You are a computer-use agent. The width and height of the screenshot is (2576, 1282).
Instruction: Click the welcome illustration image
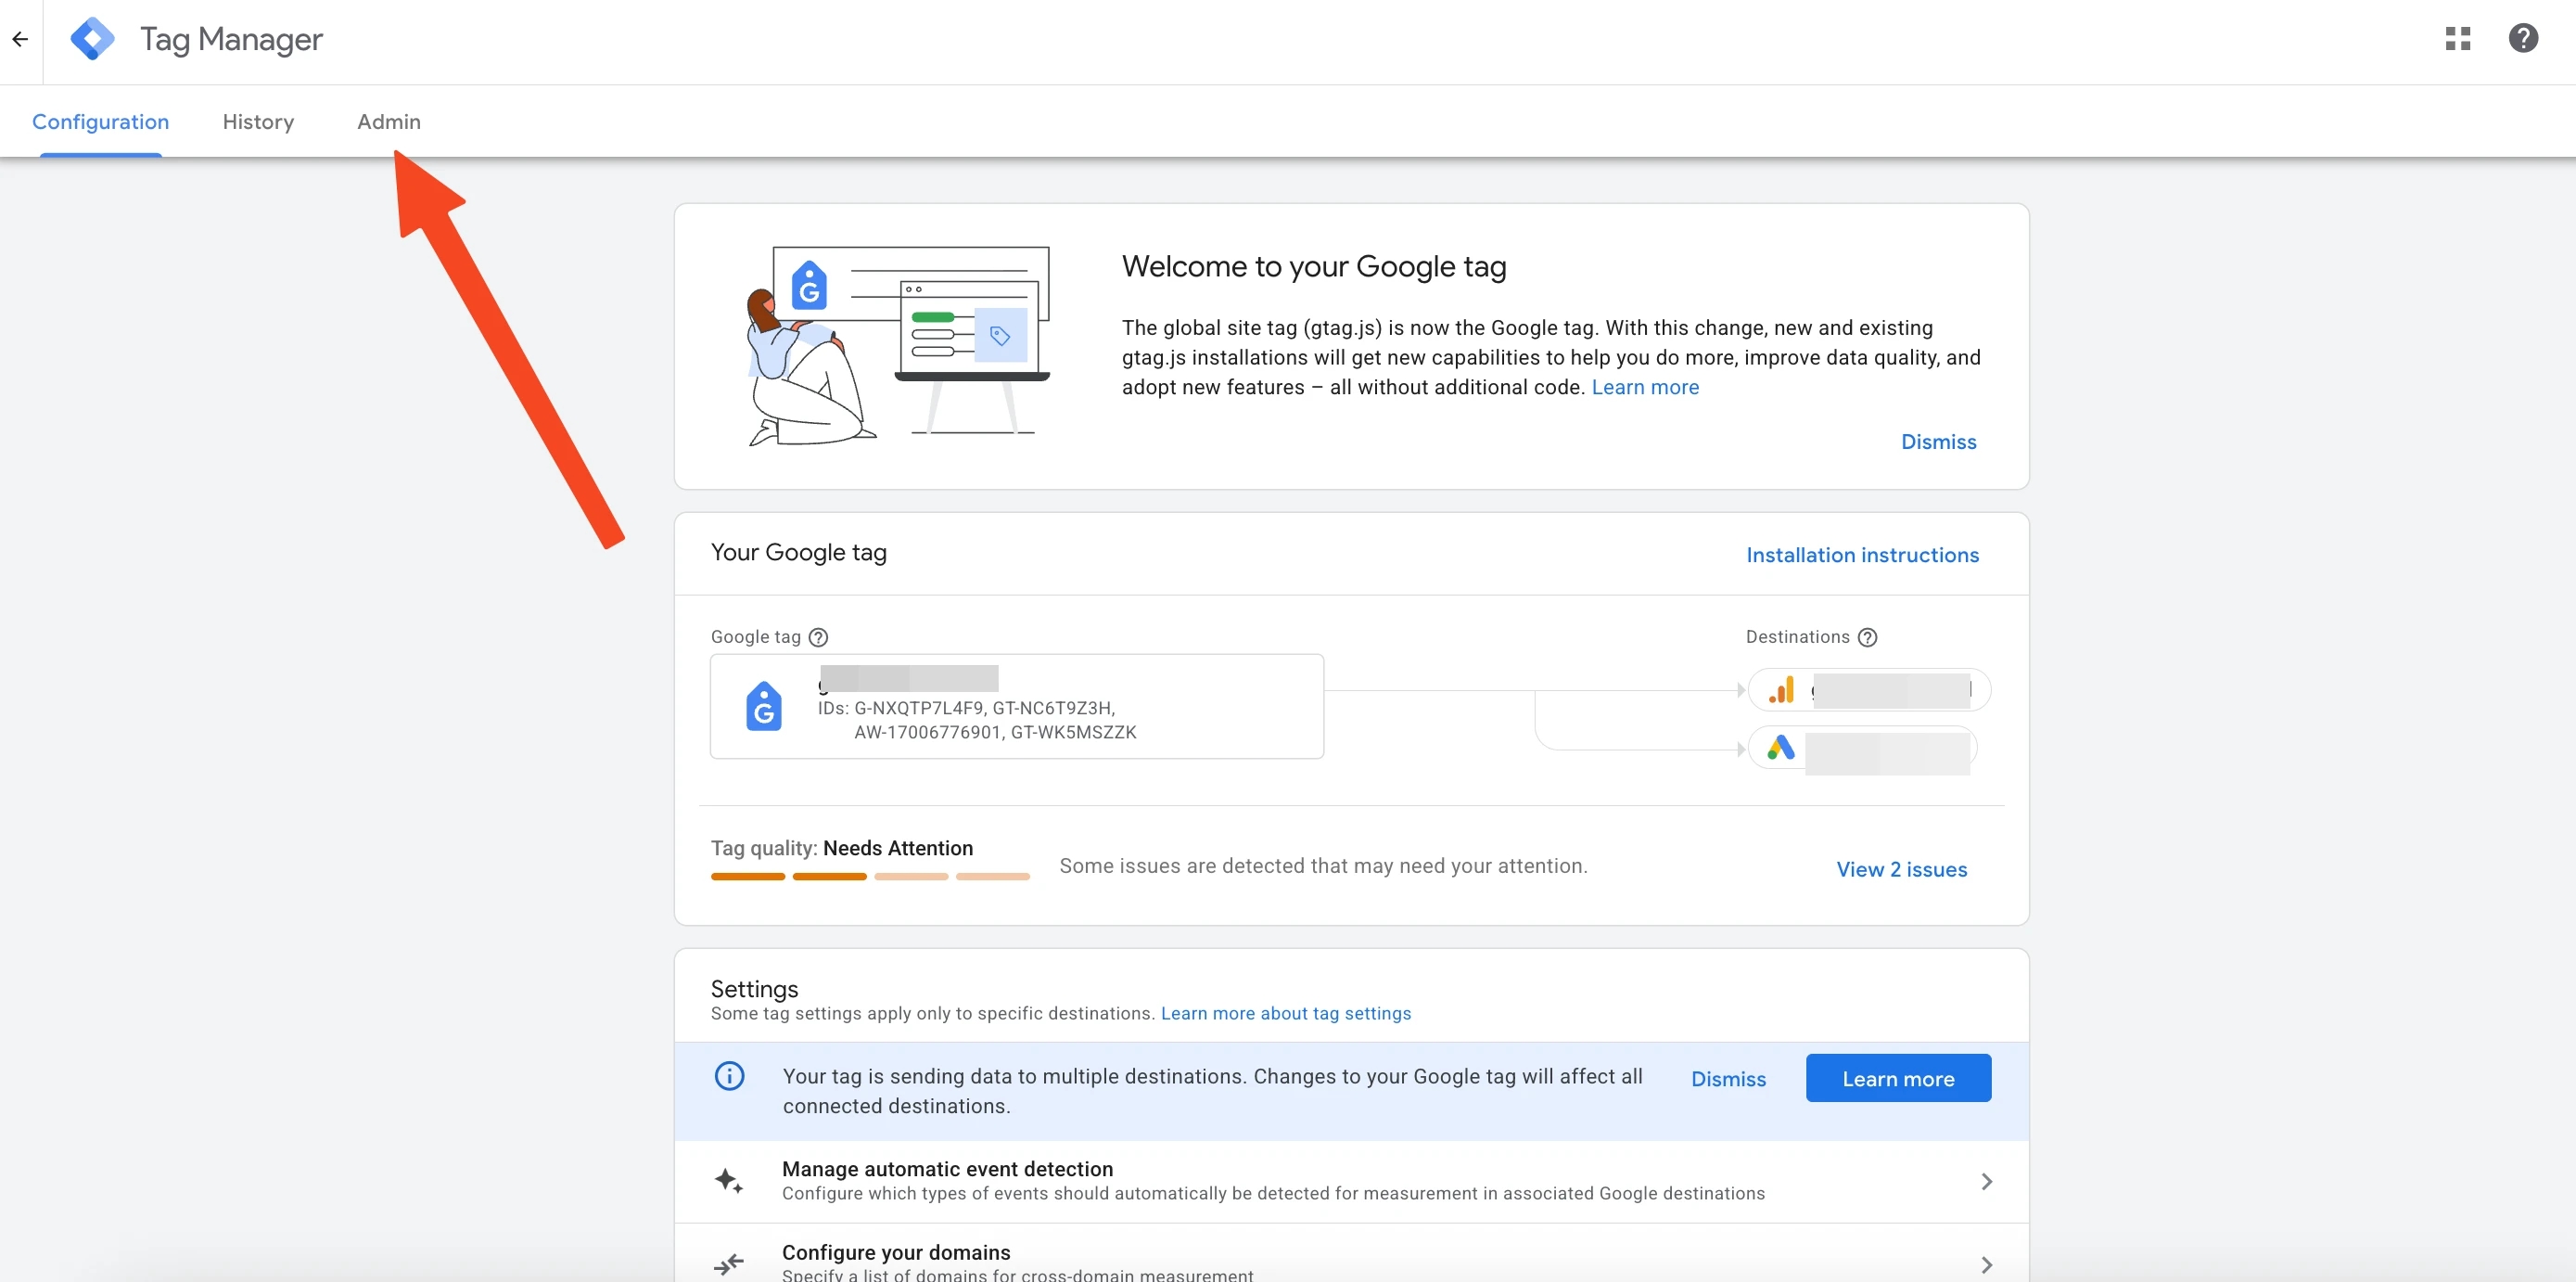pos(898,346)
